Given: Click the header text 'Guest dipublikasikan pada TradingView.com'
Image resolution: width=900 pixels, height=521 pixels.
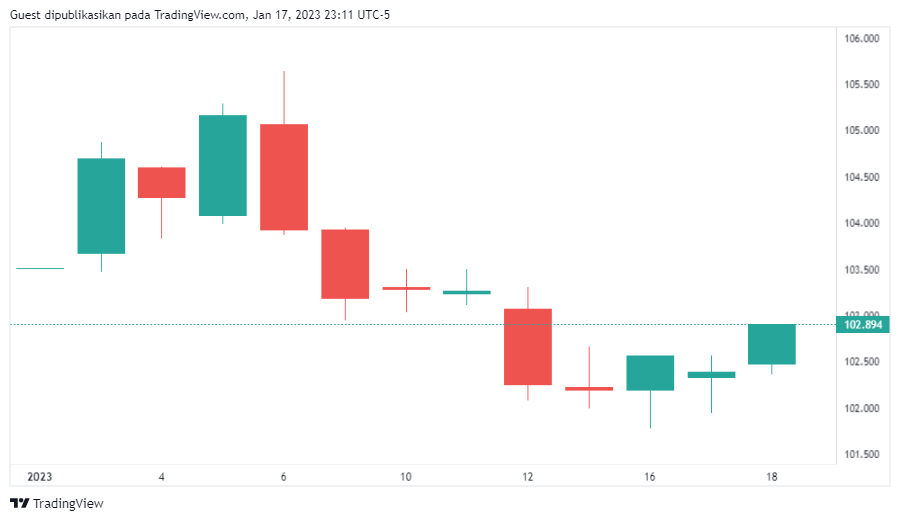Looking at the screenshot, I should (127, 14).
